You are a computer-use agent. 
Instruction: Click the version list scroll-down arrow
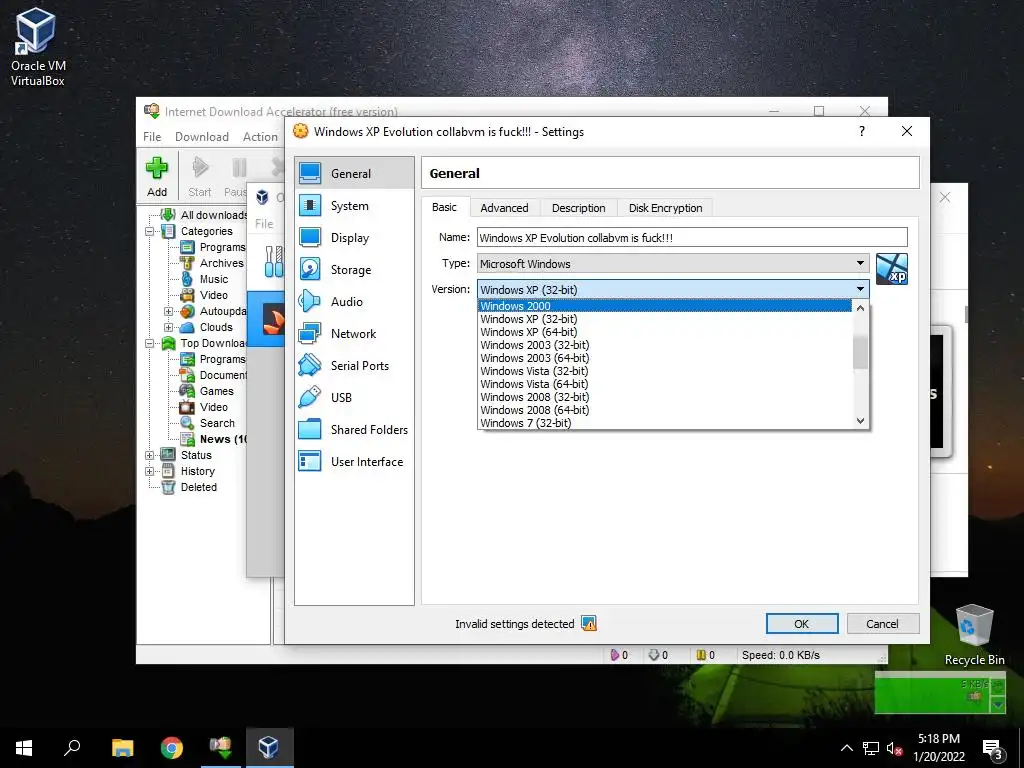point(861,421)
